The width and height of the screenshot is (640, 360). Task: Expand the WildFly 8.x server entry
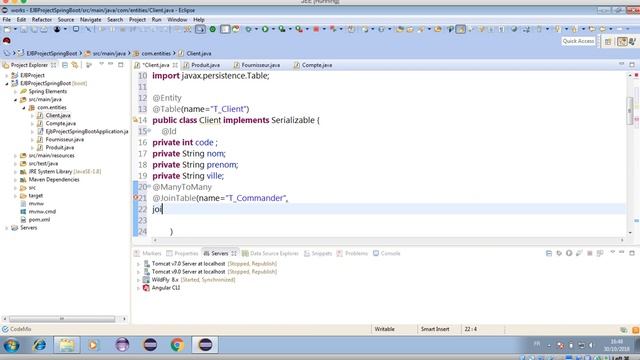coord(138,280)
